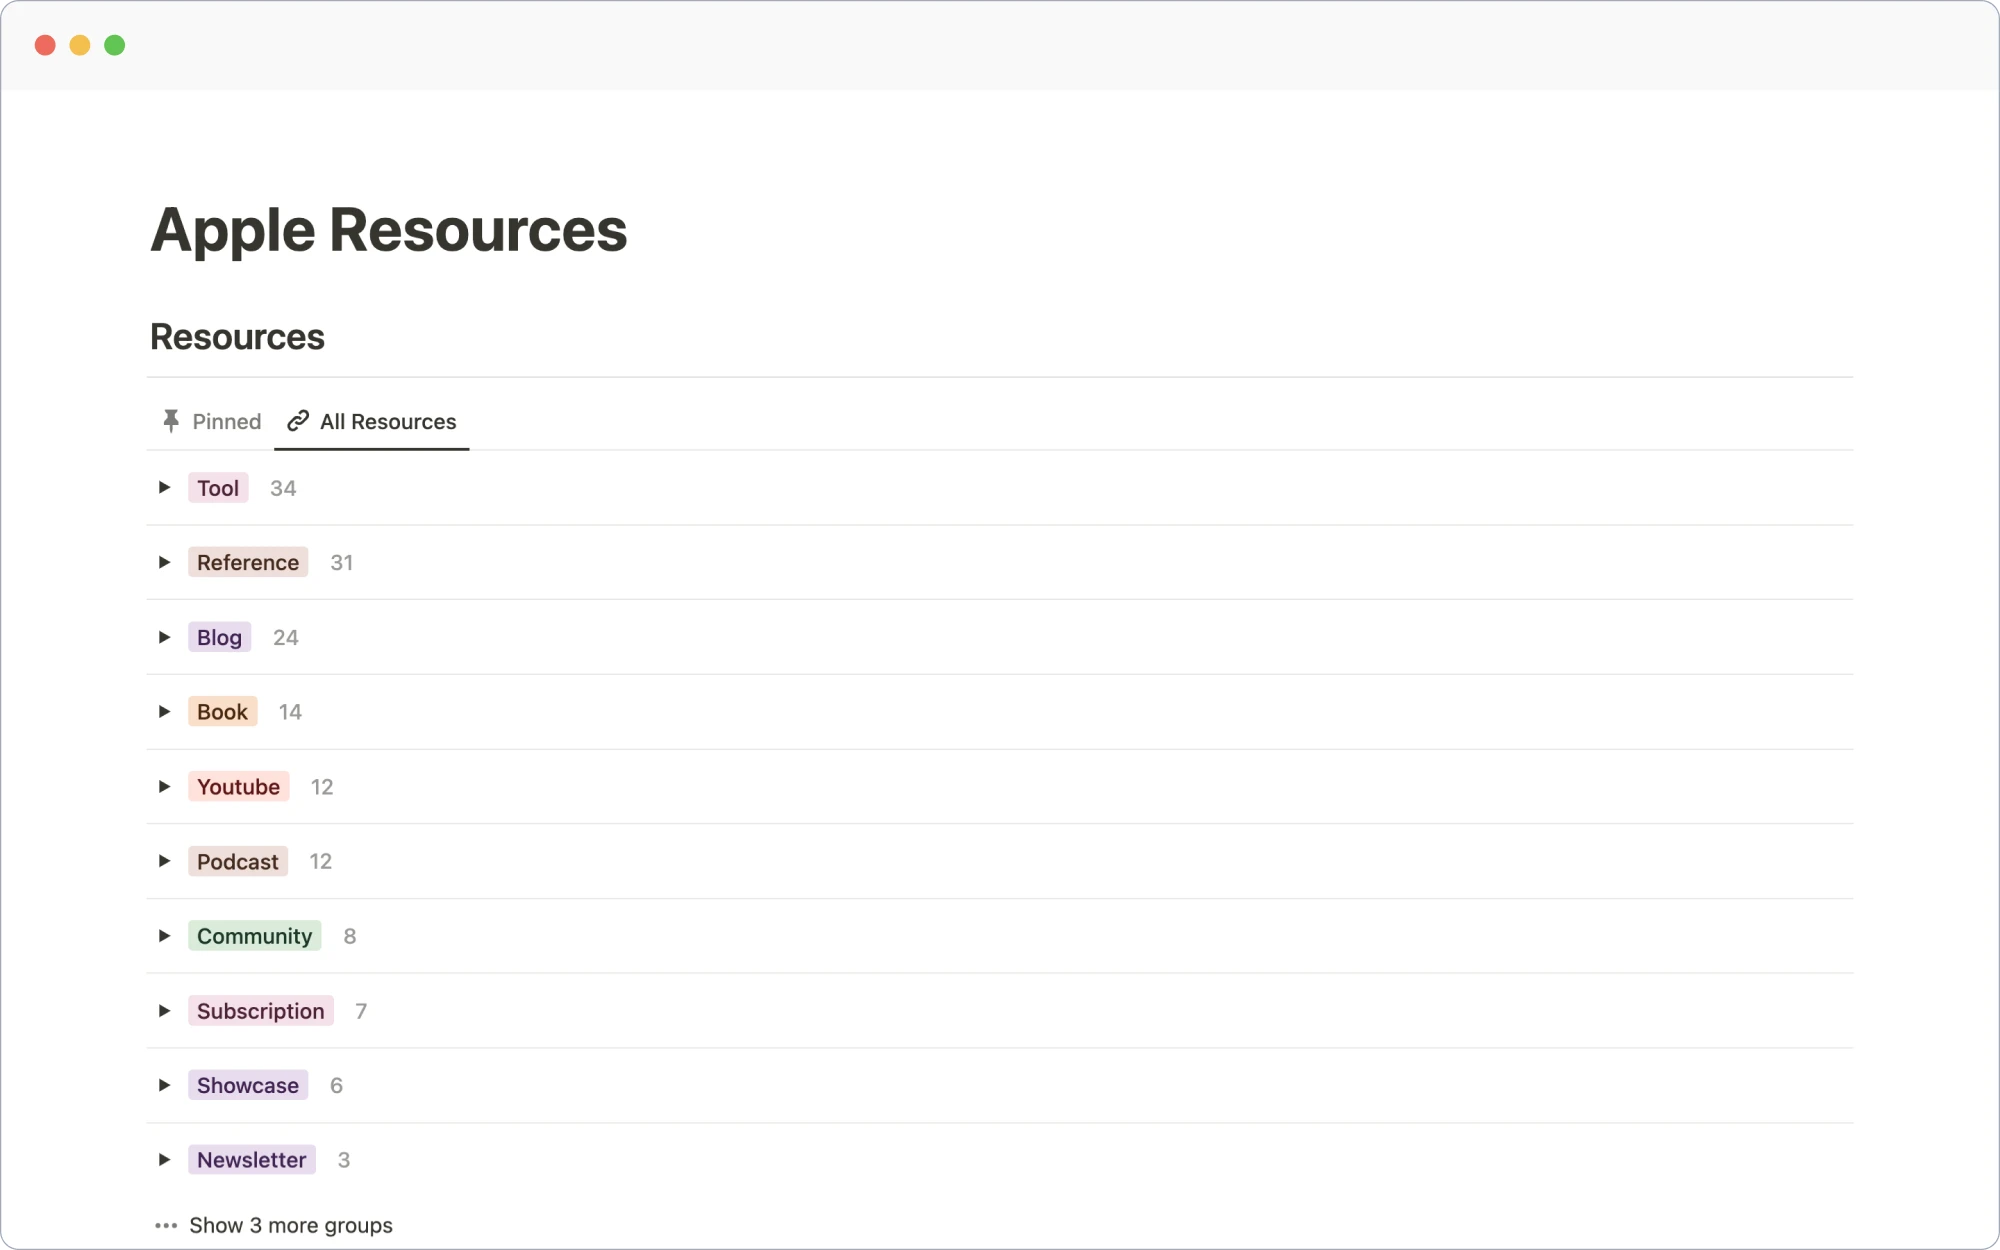Select the All Resources tab
The height and width of the screenshot is (1250, 2000).
point(369,421)
